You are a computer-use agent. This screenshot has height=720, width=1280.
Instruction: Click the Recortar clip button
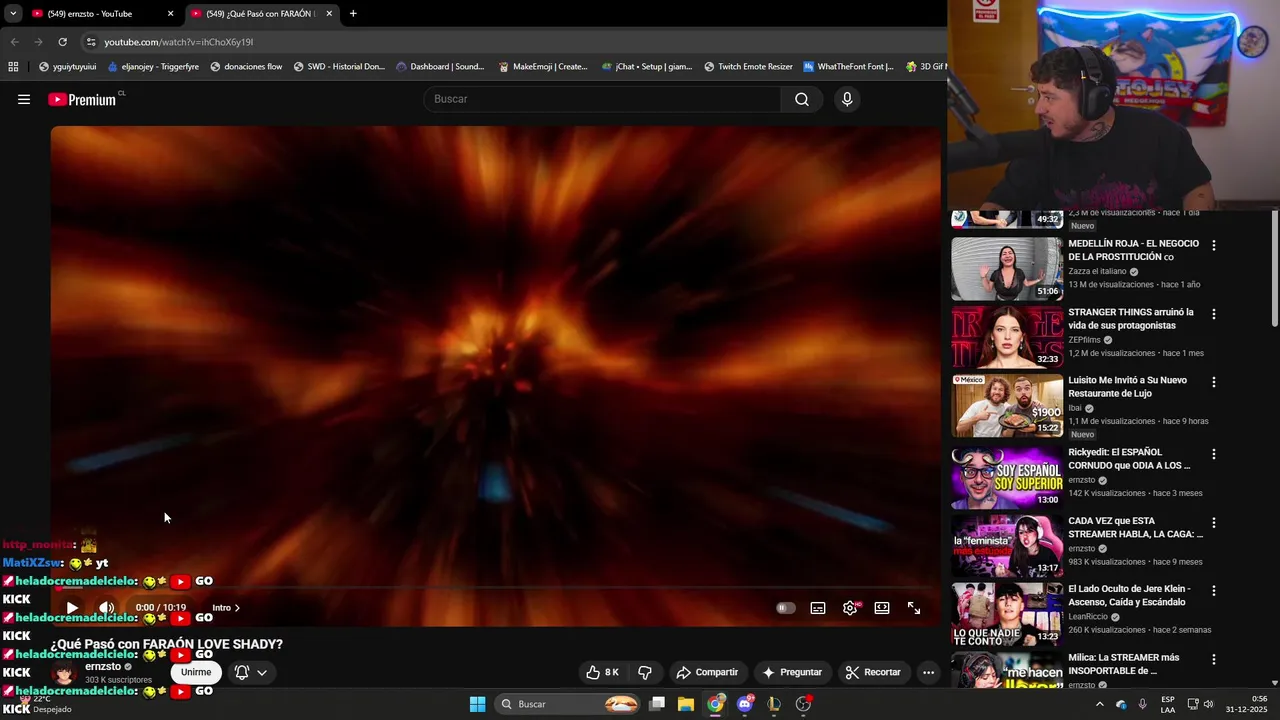pyautogui.click(x=873, y=672)
